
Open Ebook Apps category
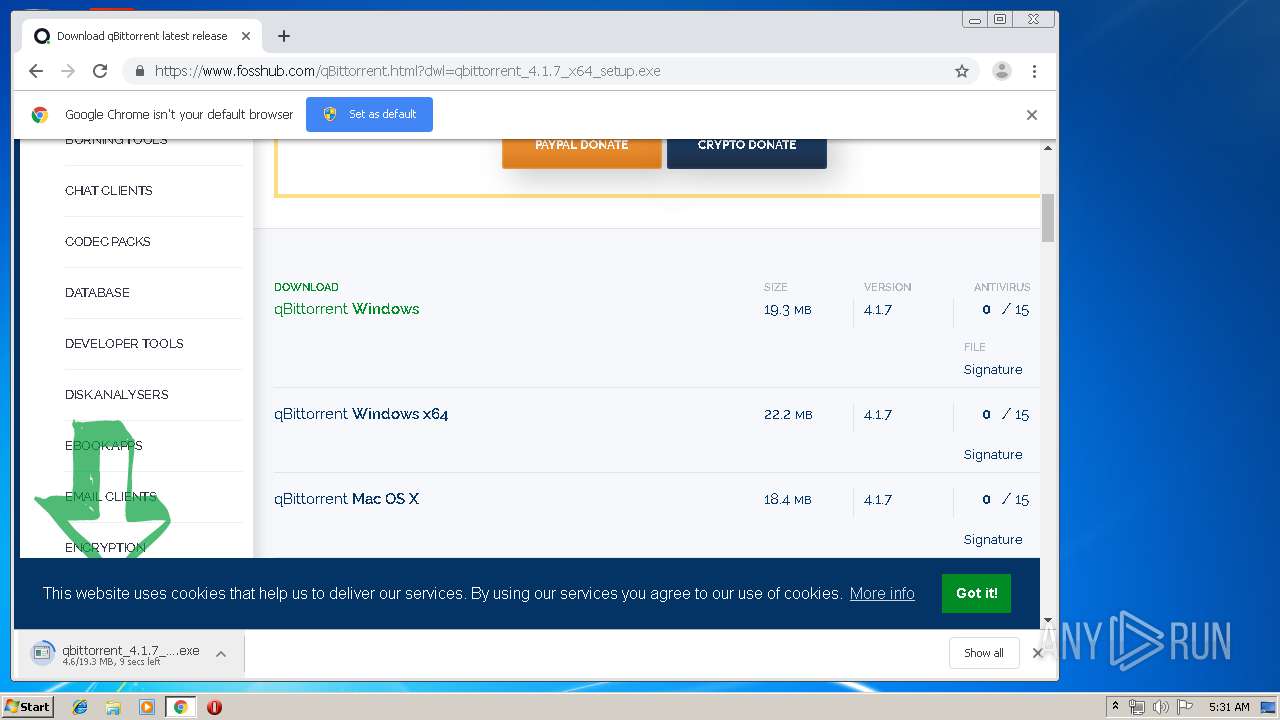coord(104,445)
